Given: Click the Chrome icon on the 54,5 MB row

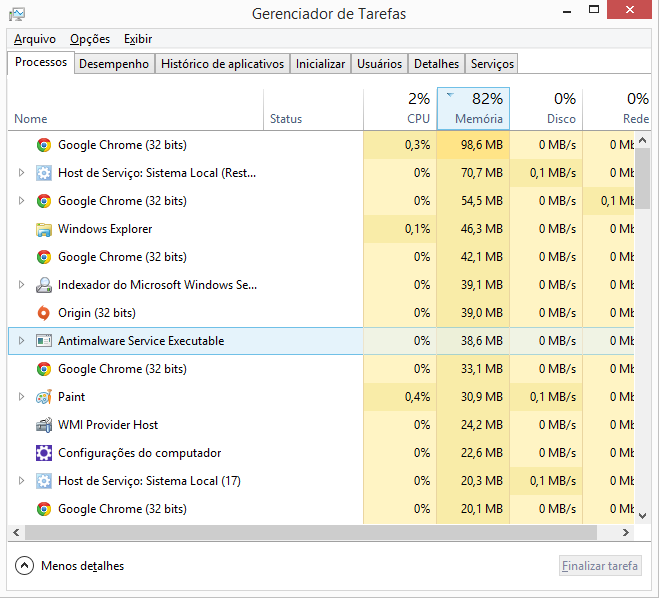Looking at the screenshot, I should [x=44, y=201].
